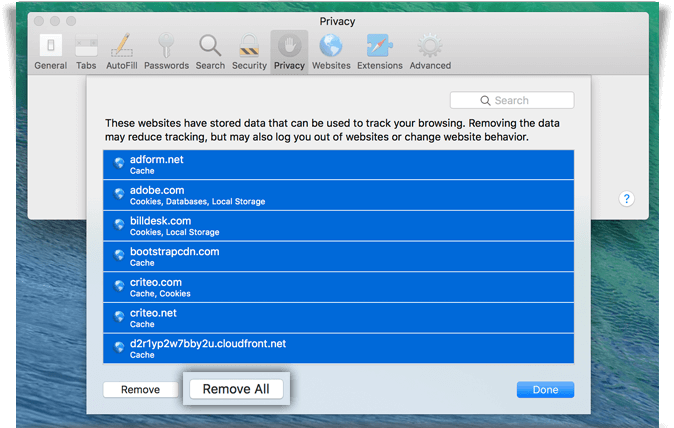Click into the website data Search field
The height and width of the screenshot is (428, 674).
pos(512,100)
